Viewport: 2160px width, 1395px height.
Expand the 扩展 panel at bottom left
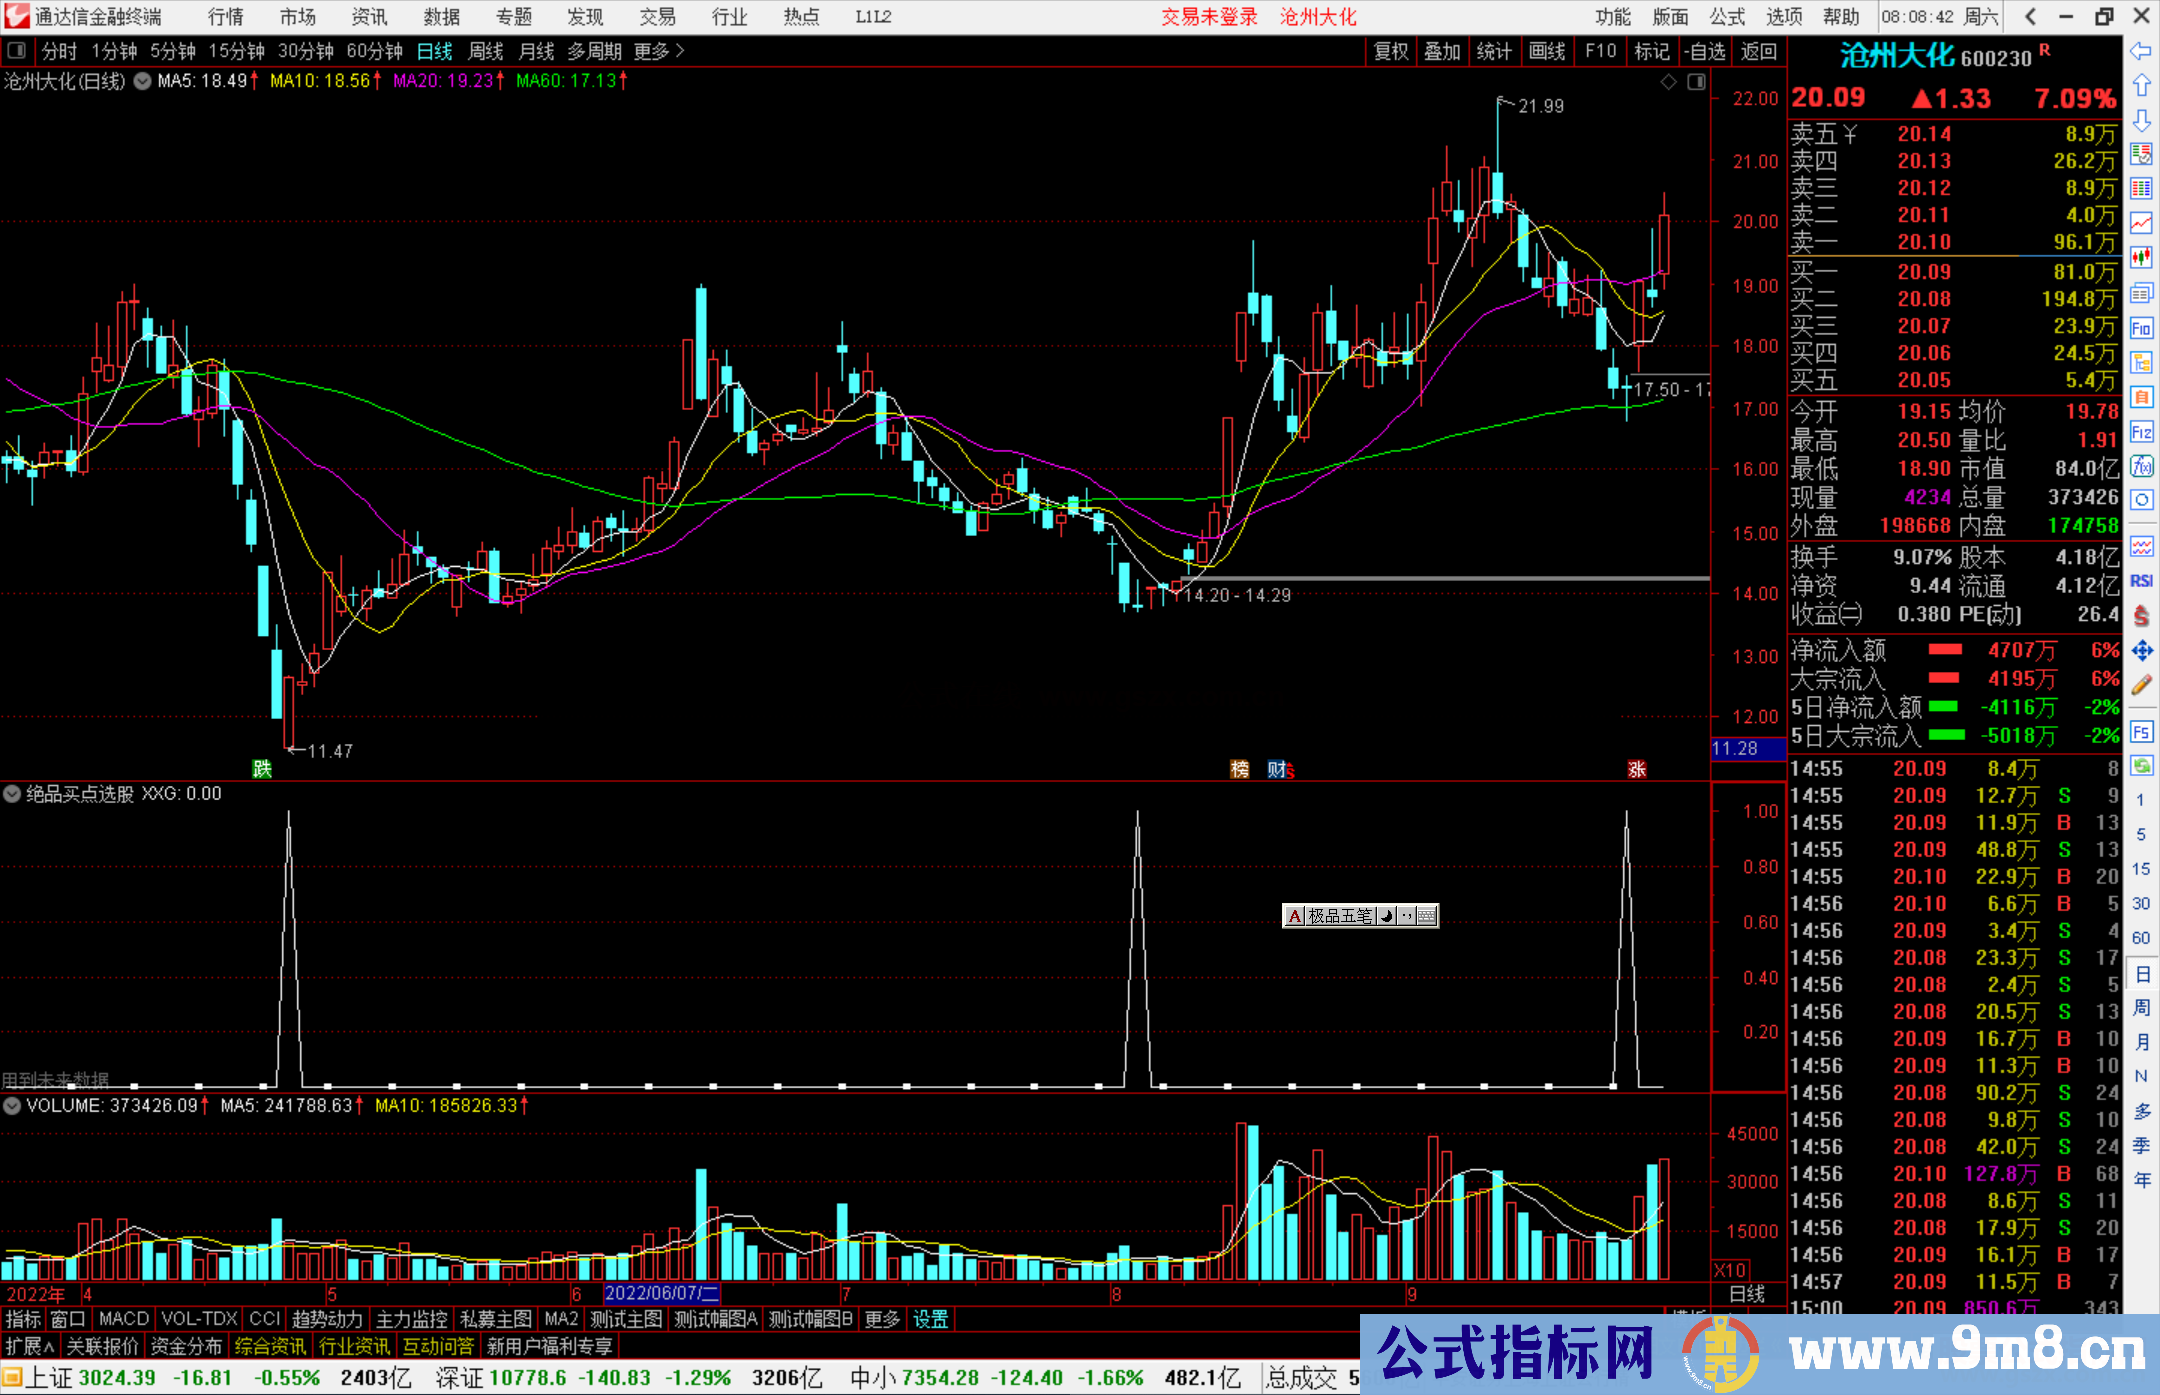(30, 1347)
